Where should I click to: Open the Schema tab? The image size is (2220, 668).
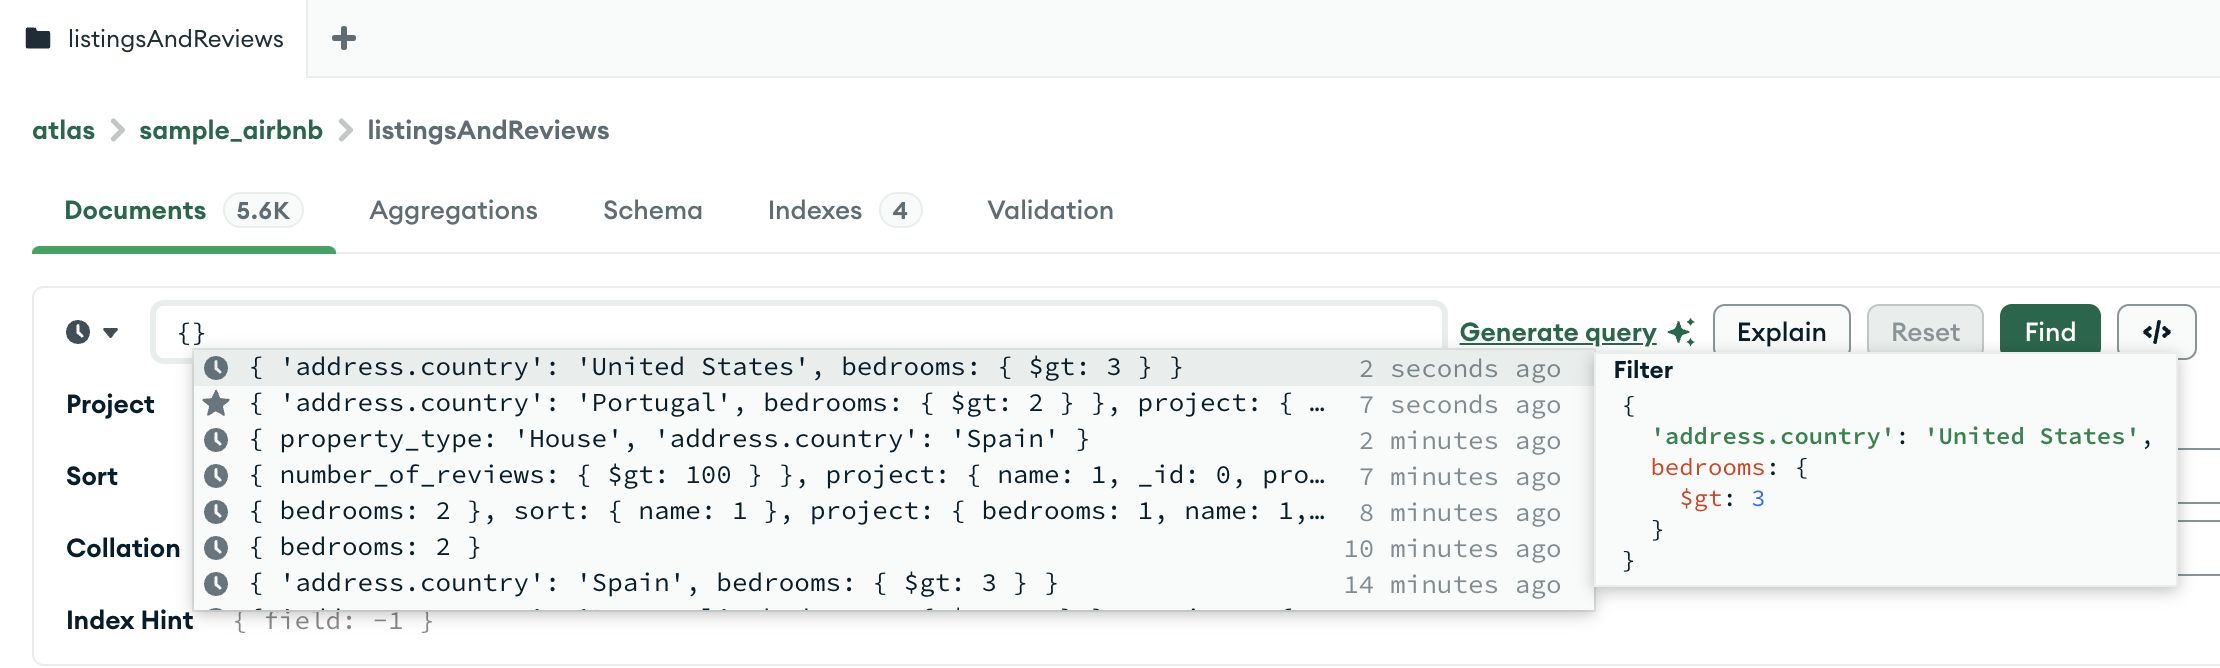pyautogui.click(x=653, y=210)
